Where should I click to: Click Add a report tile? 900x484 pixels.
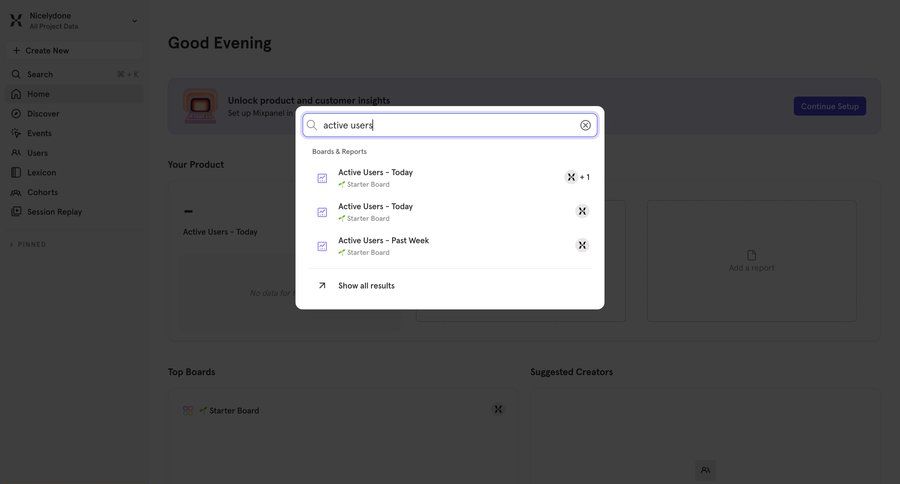click(x=751, y=261)
